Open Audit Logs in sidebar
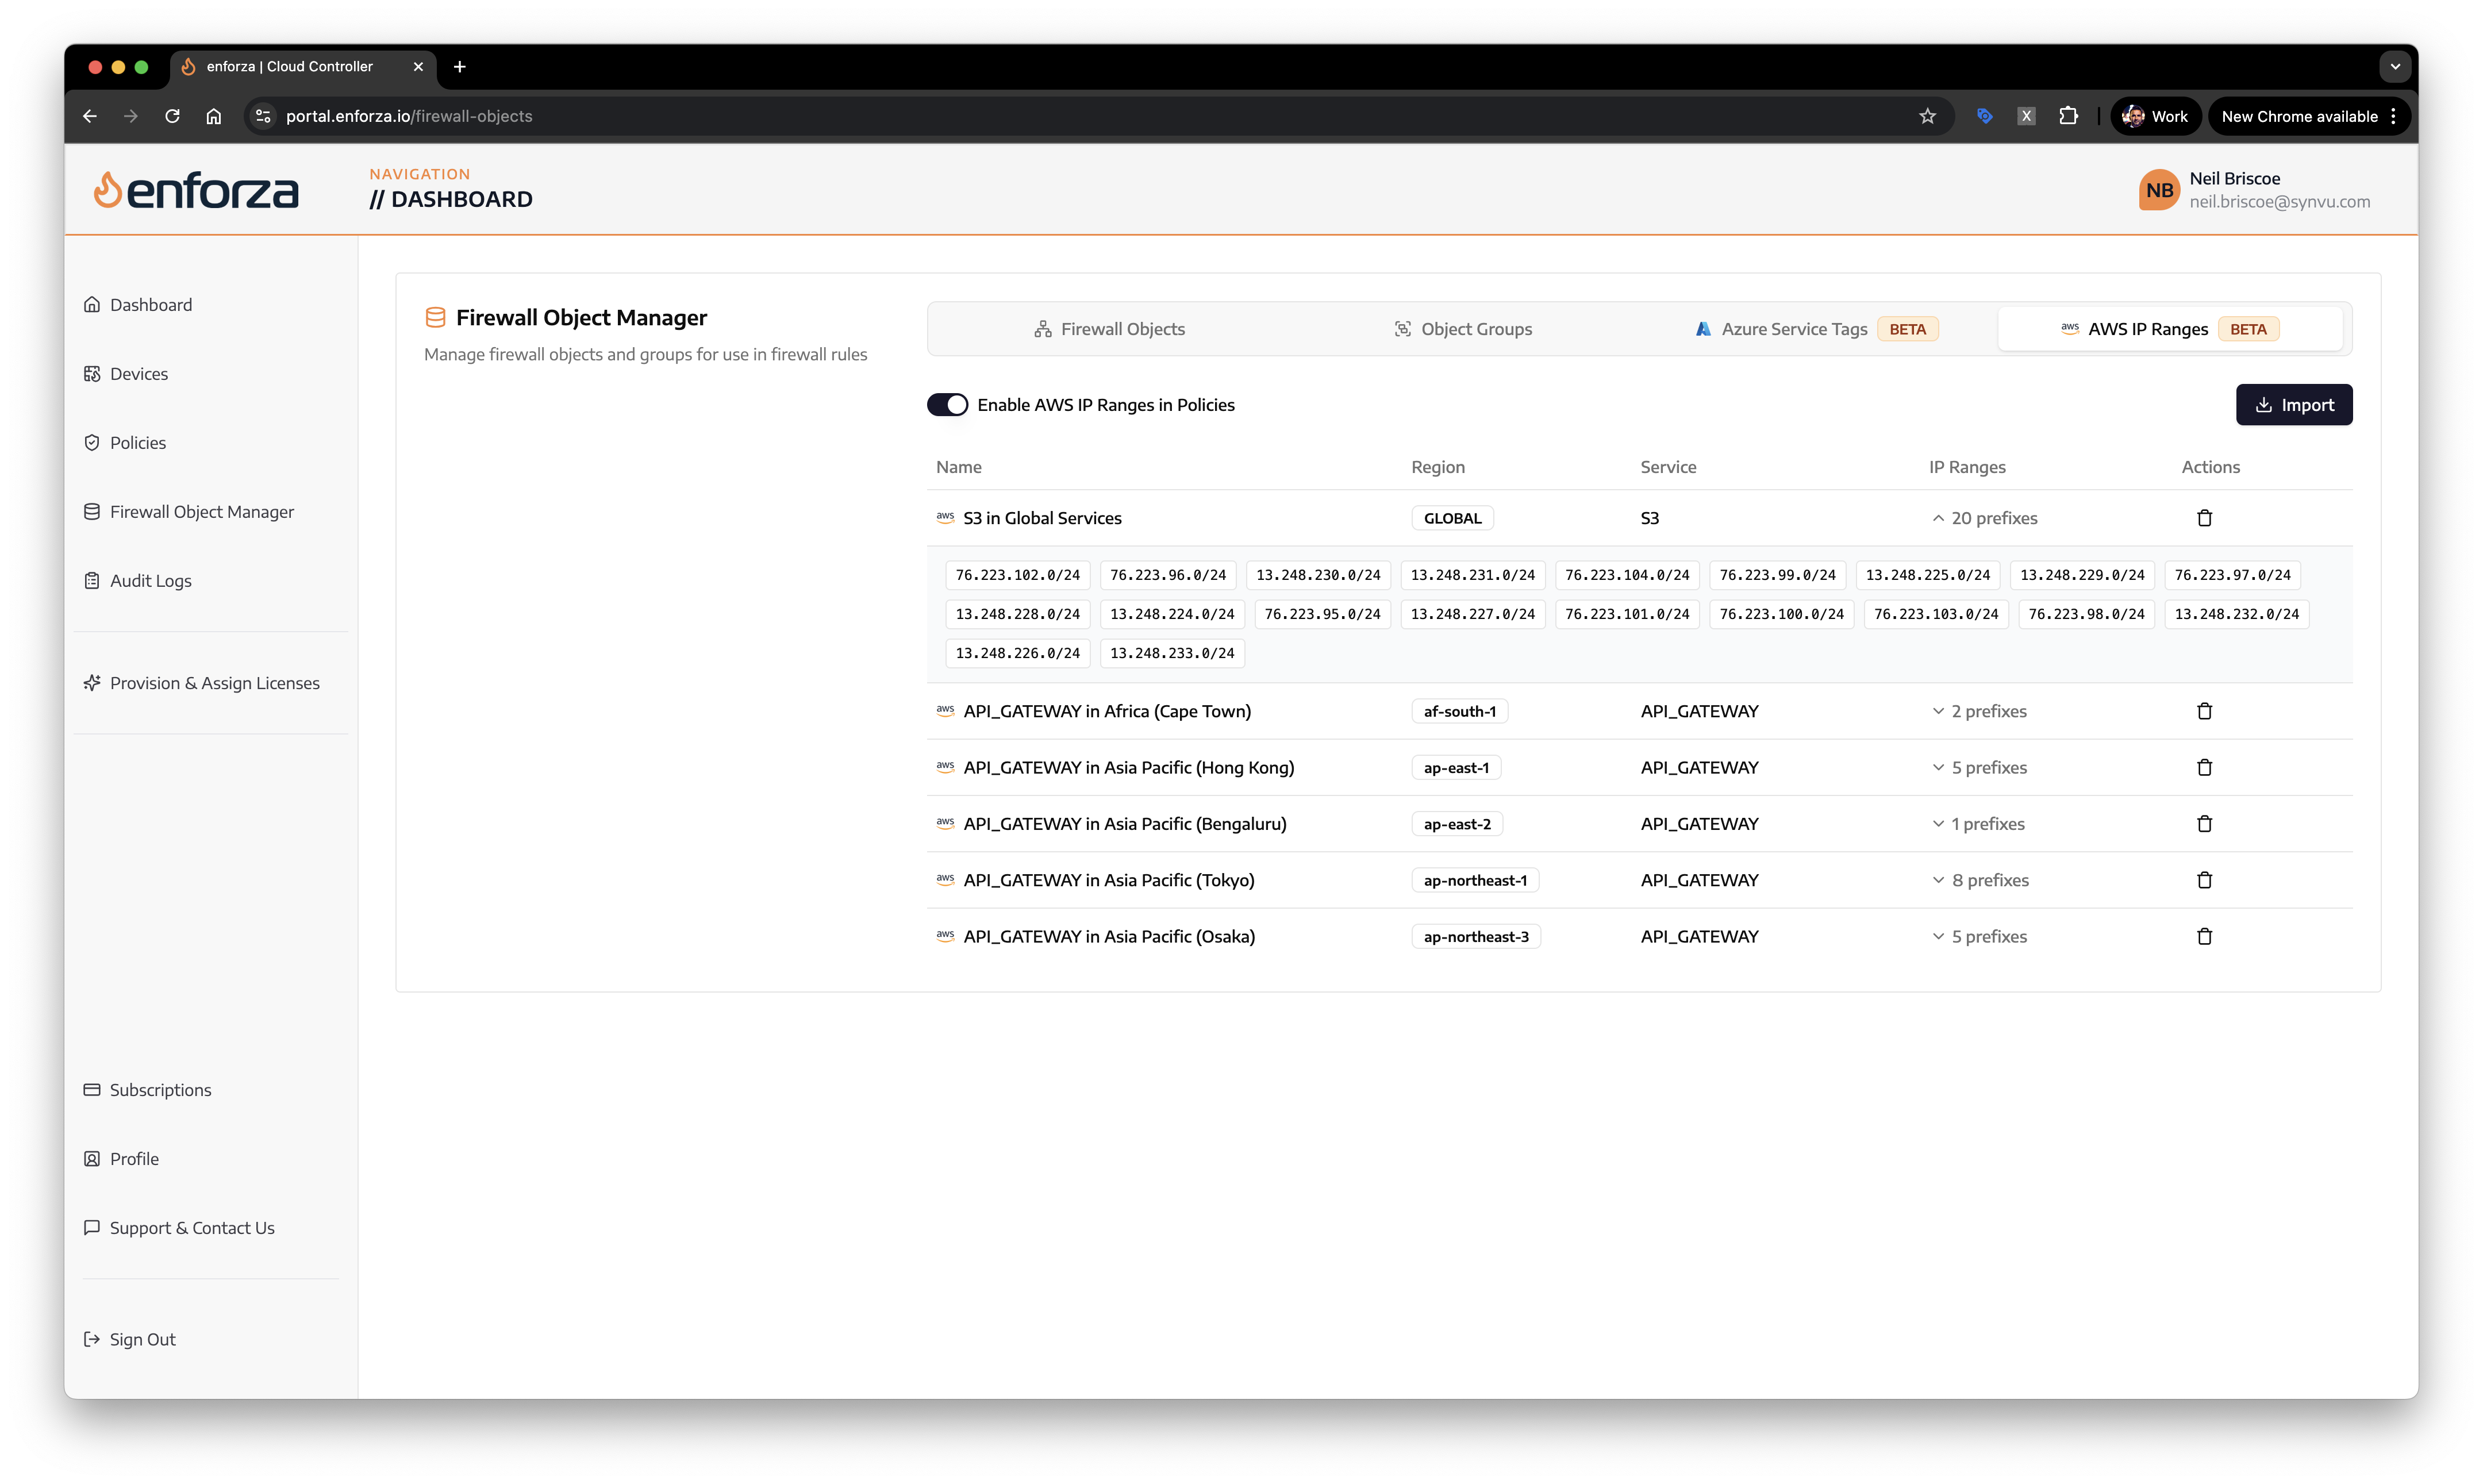The height and width of the screenshot is (1484, 2483). tap(150, 581)
